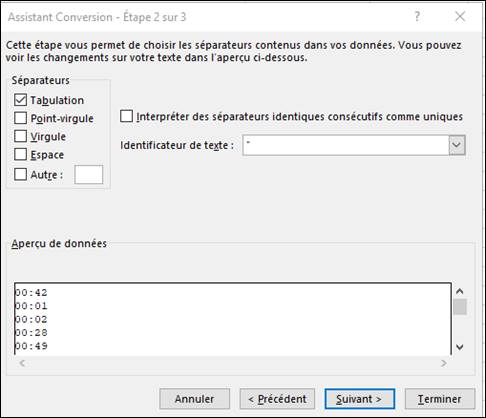Open the Identificateur de texte dropdown arrow
This screenshot has height=418, width=486.
457,145
